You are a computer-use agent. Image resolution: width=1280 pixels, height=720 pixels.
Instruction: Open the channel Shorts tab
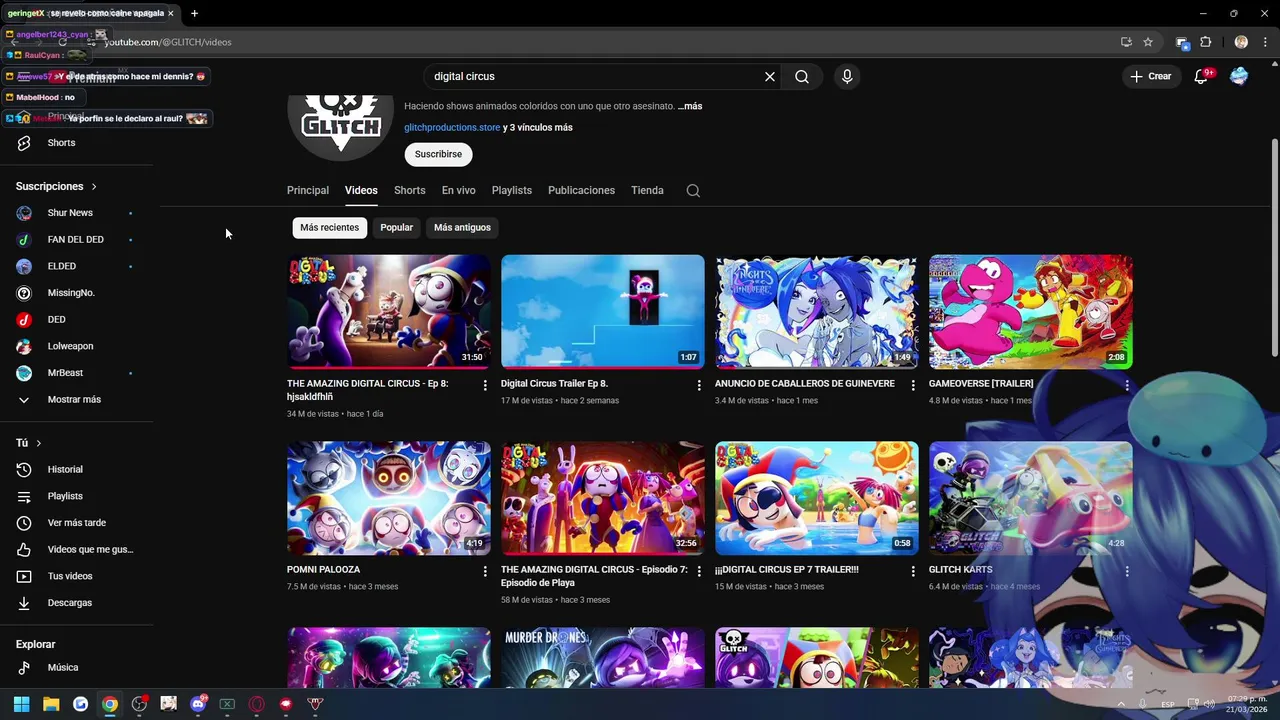pyautogui.click(x=409, y=190)
